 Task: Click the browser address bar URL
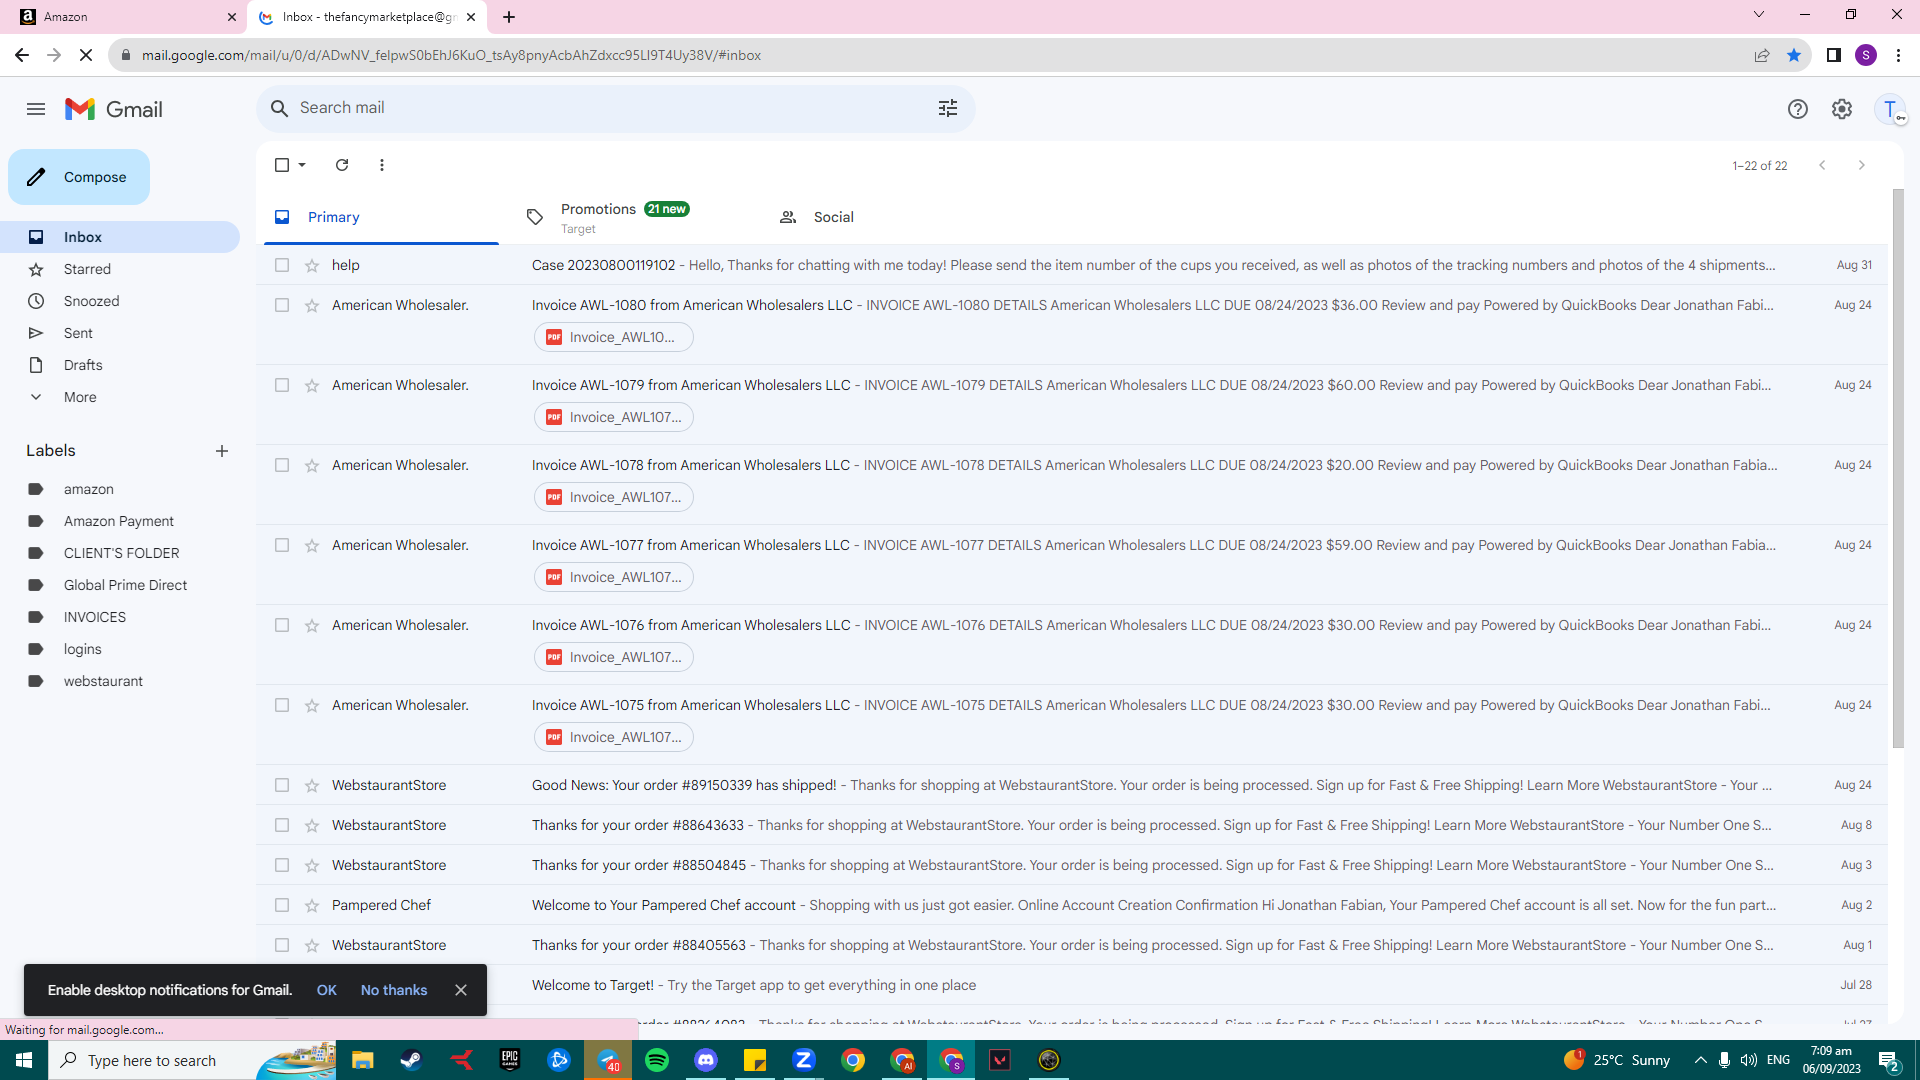tap(451, 55)
